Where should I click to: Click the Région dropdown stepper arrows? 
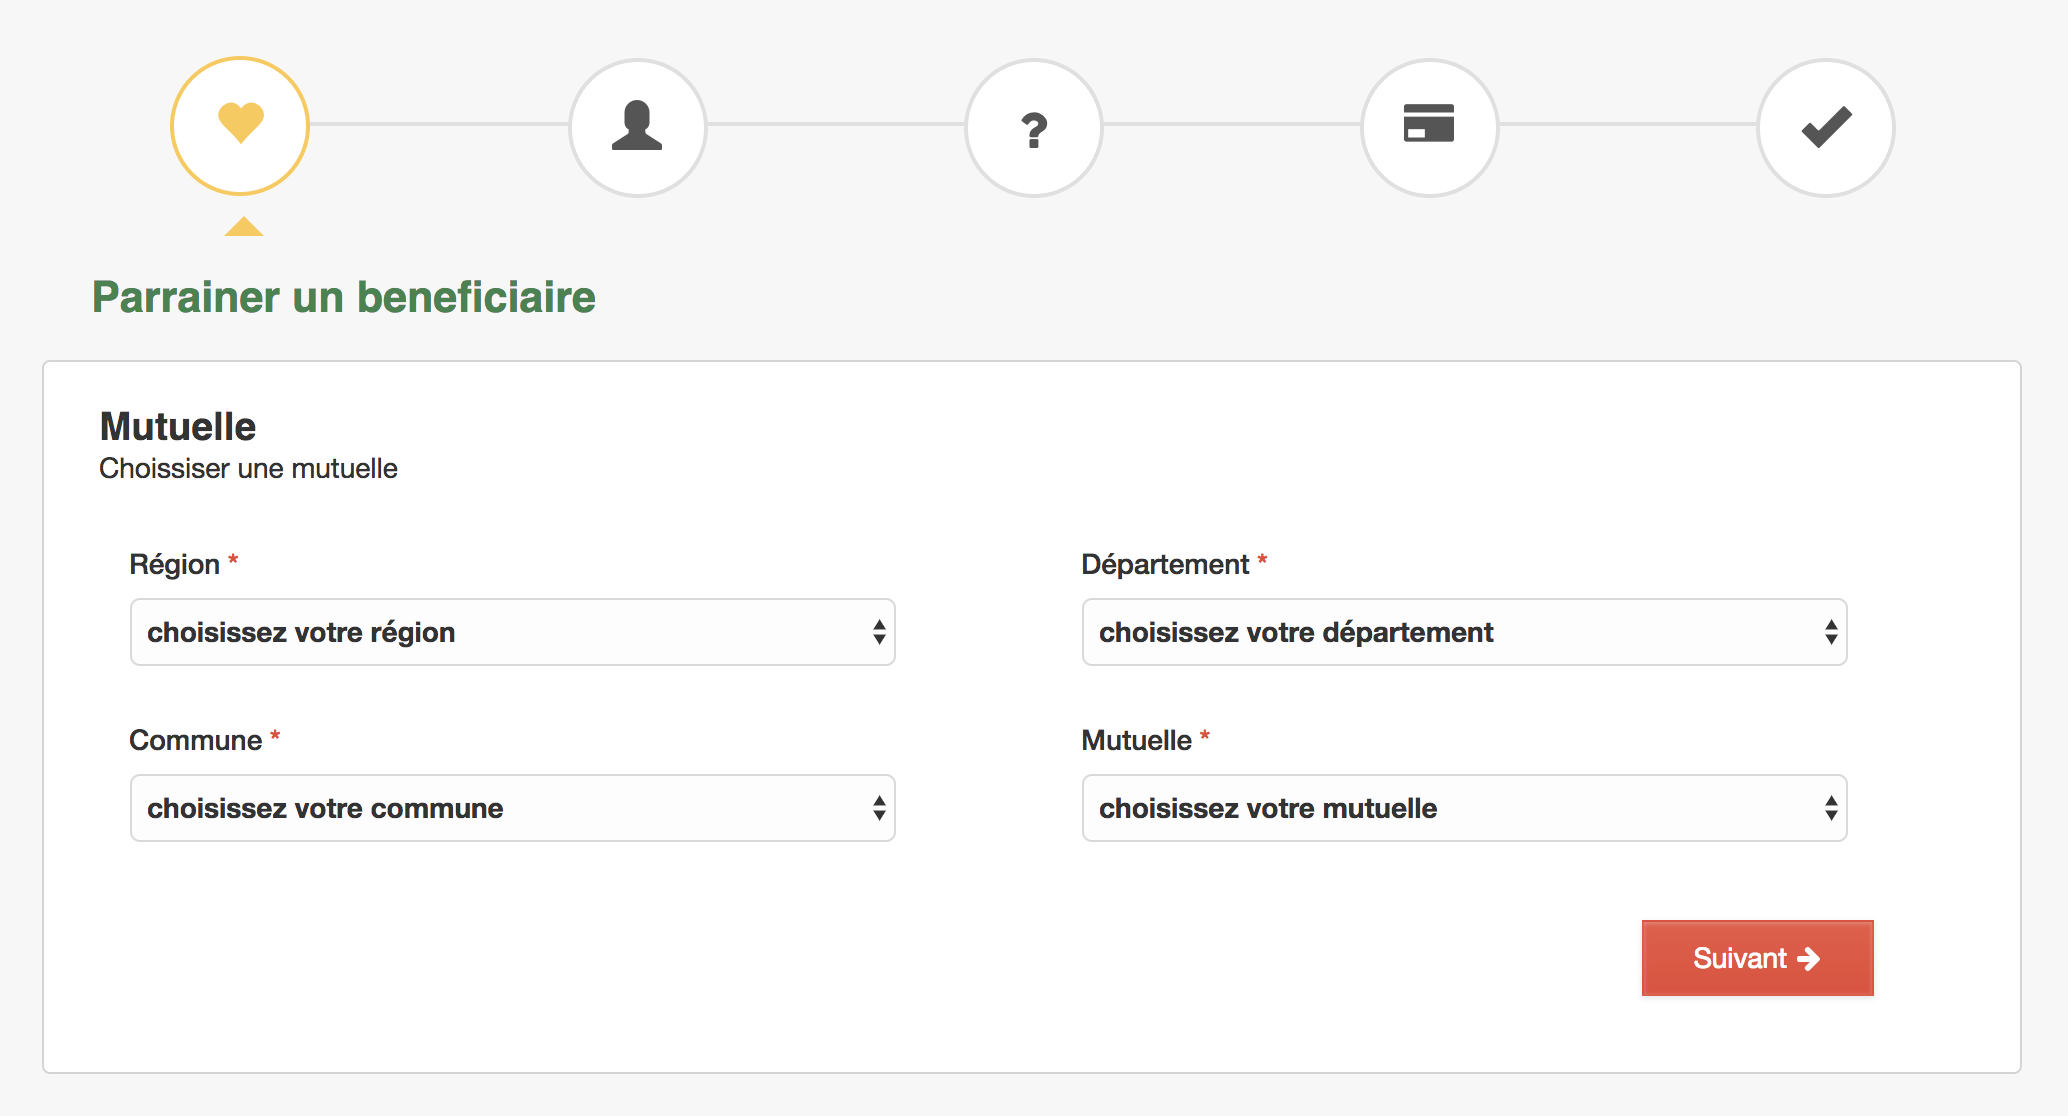(x=878, y=632)
